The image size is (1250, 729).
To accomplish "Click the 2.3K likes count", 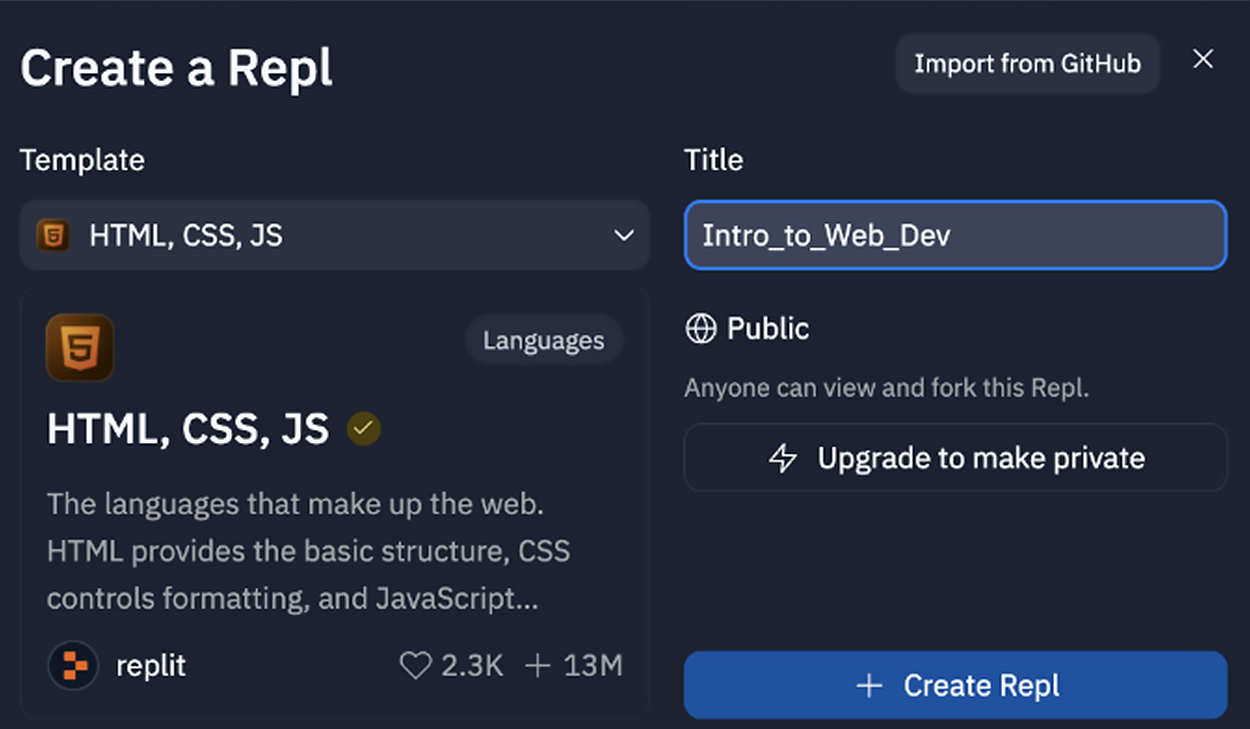I will [x=472, y=666].
